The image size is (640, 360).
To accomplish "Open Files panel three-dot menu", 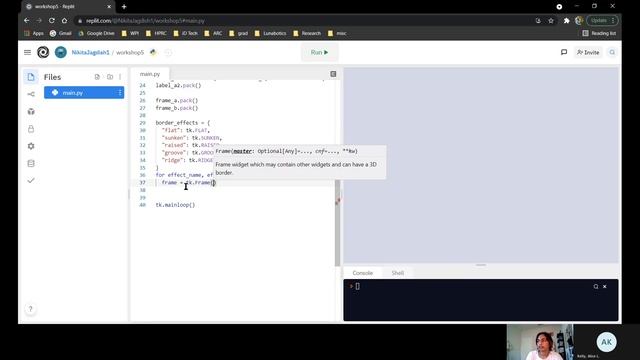I will (120, 77).
